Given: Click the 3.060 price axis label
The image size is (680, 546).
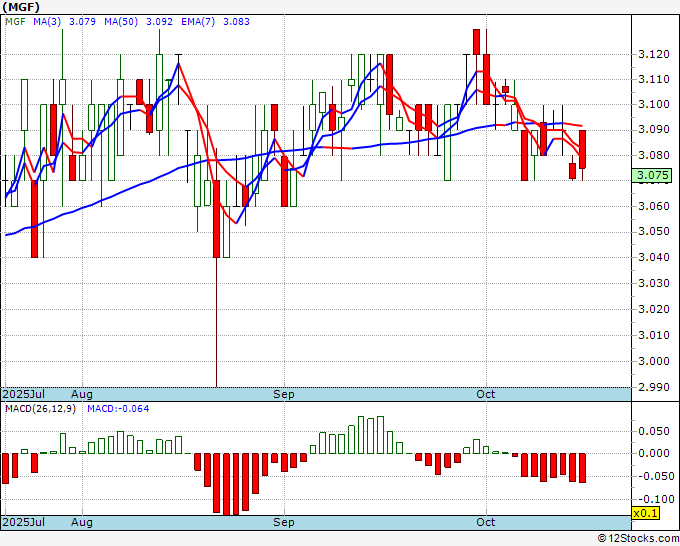Looking at the screenshot, I should pos(654,206).
